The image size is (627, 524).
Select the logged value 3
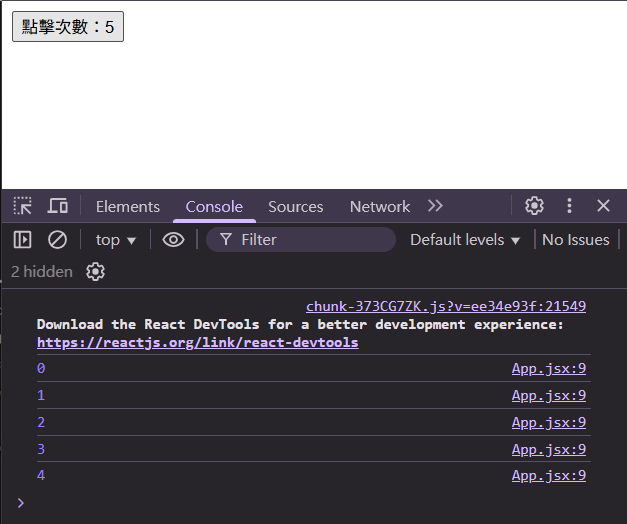(41, 449)
